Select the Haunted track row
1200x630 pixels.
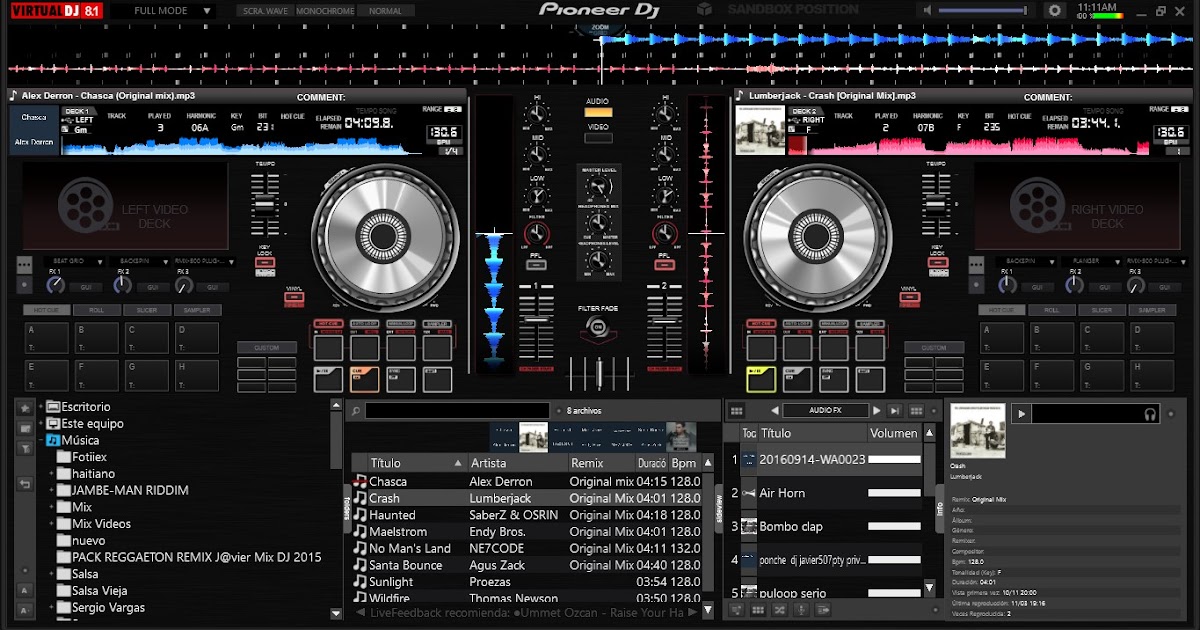526,515
